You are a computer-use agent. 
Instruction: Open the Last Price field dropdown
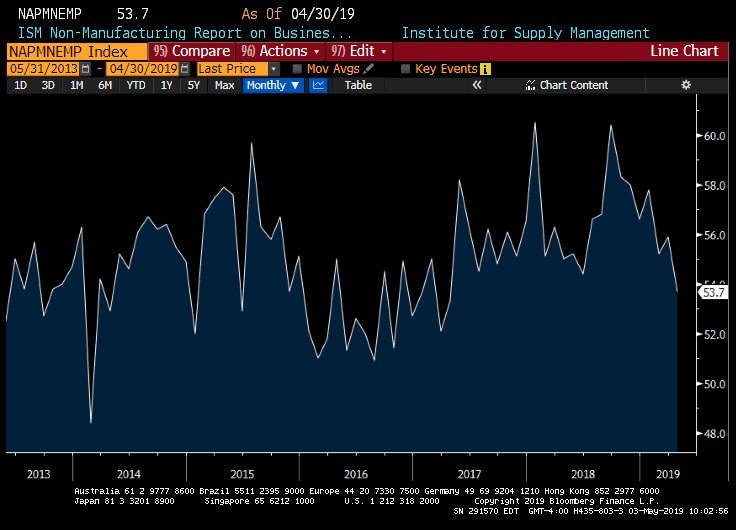(275, 69)
